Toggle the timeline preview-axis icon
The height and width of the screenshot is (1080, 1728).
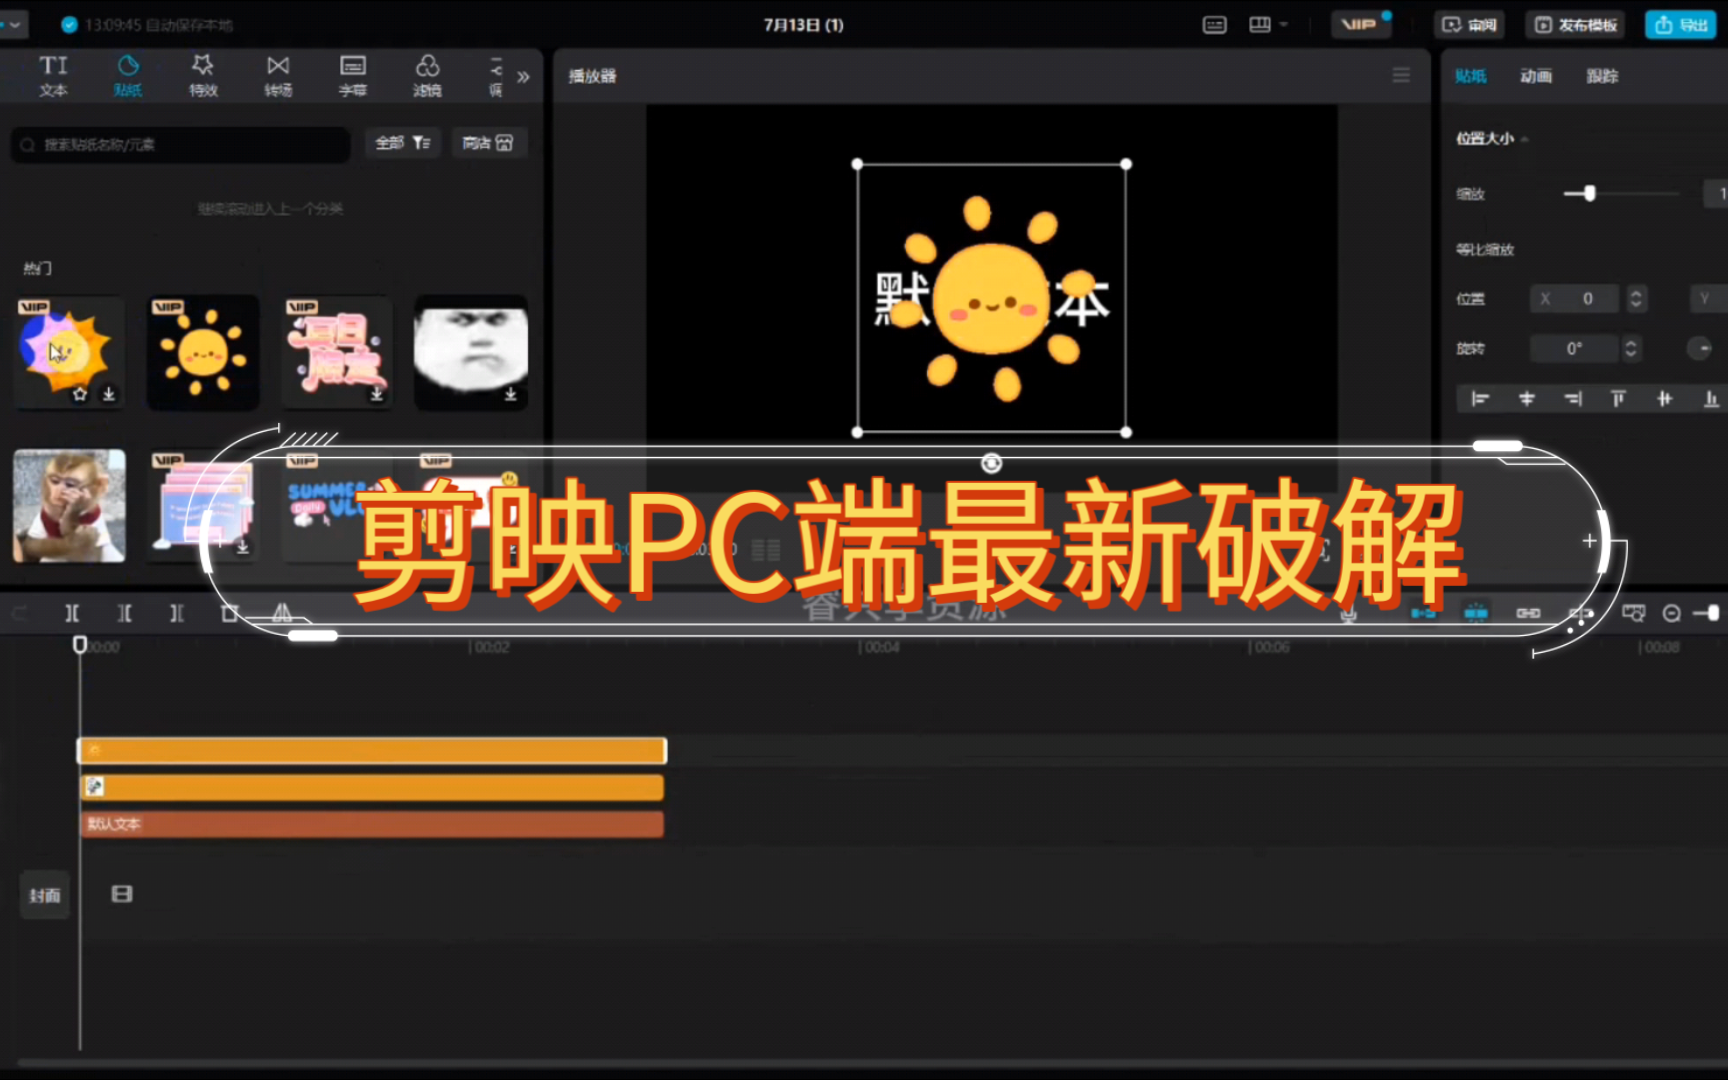click(x=1580, y=613)
